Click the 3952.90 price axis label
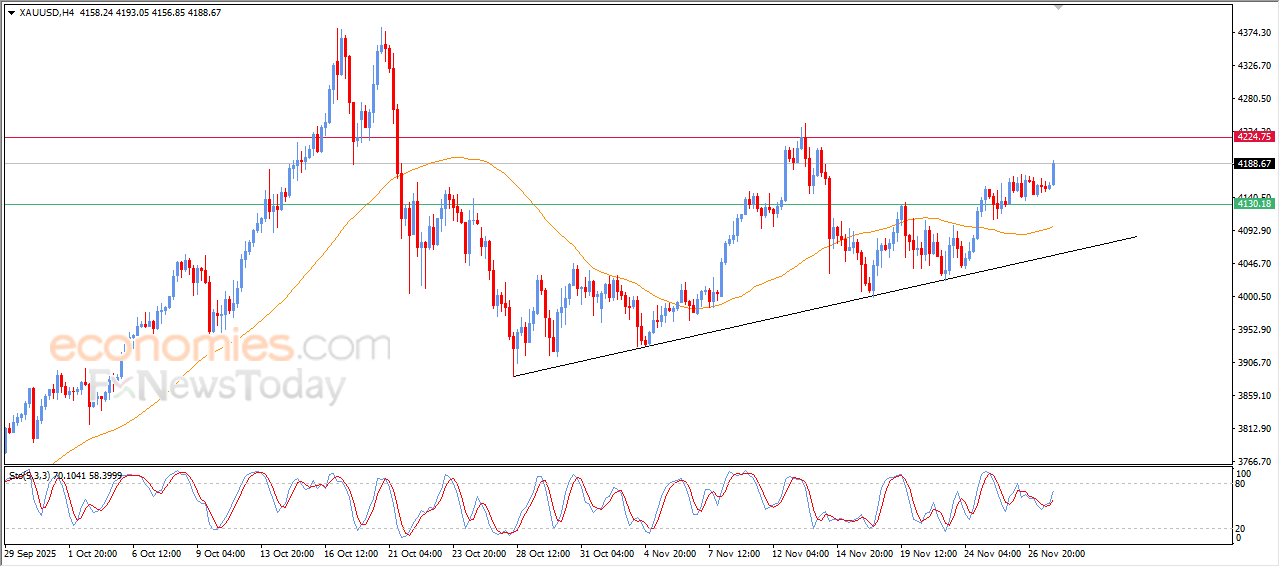Image resolution: width=1280 pixels, height=567 pixels. tap(1254, 330)
